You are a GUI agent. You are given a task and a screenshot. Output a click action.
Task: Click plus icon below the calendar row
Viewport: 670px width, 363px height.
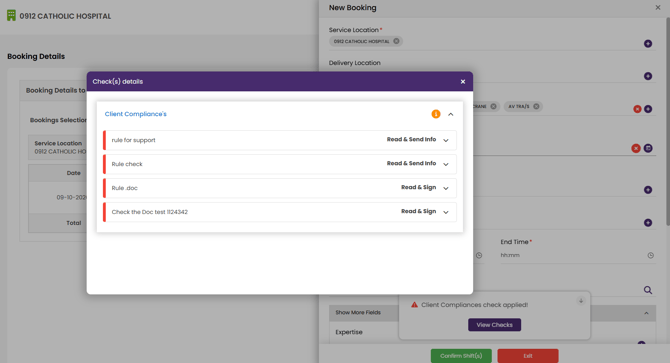point(648,190)
